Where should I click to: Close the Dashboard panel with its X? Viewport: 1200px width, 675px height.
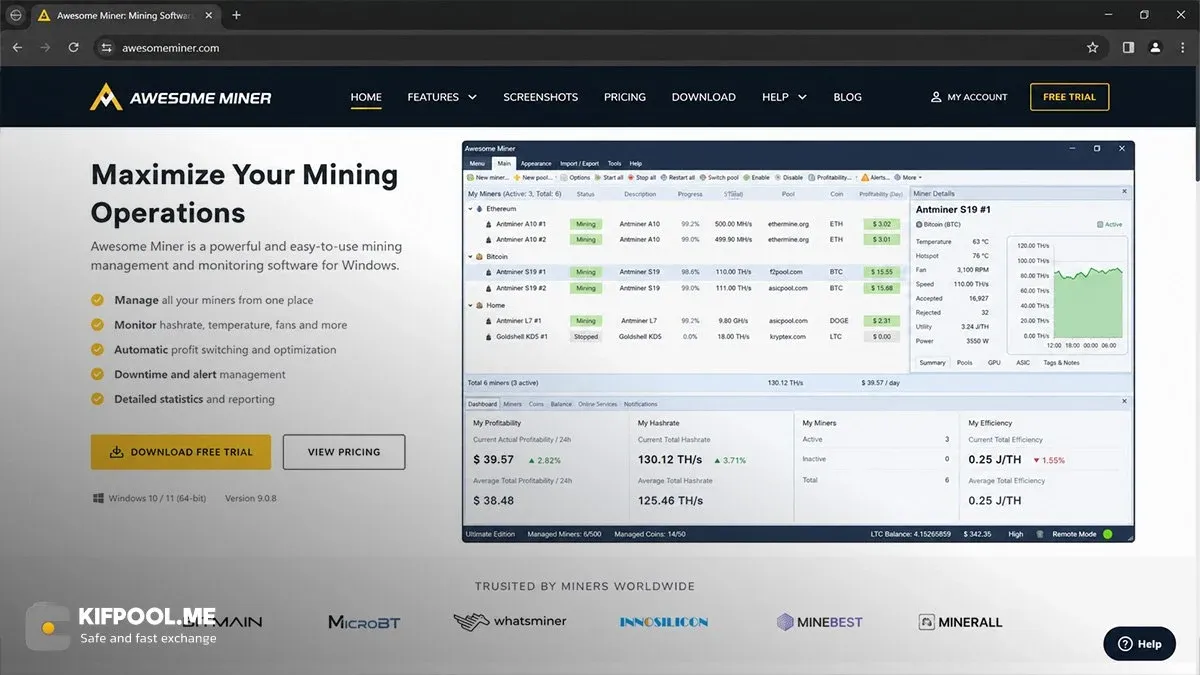point(1124,403)
